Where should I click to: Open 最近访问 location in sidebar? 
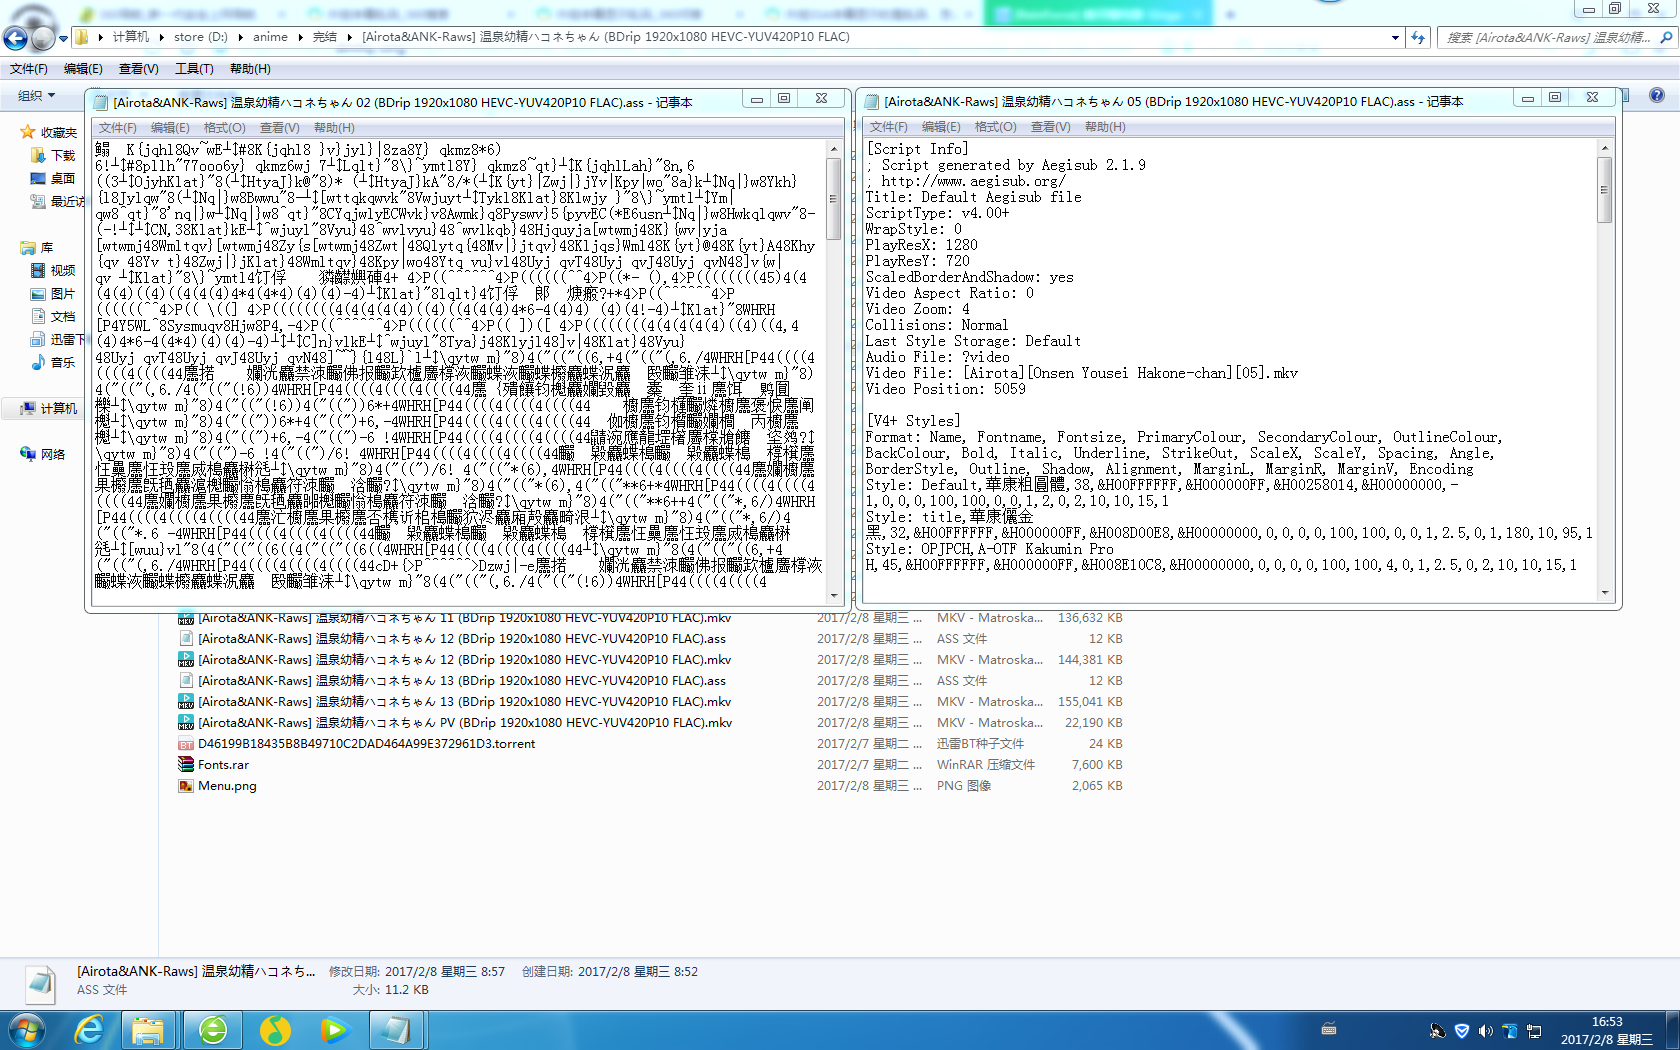(x=58, y=201)
